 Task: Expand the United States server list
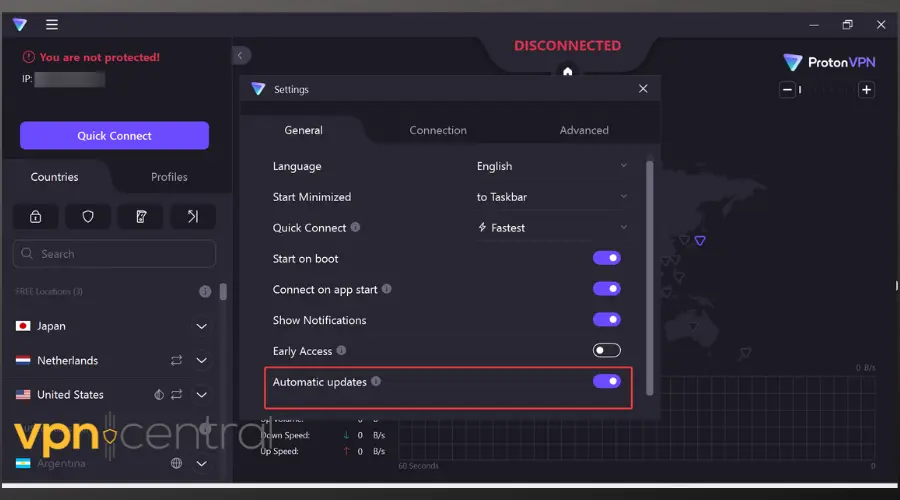pos(201,395)
